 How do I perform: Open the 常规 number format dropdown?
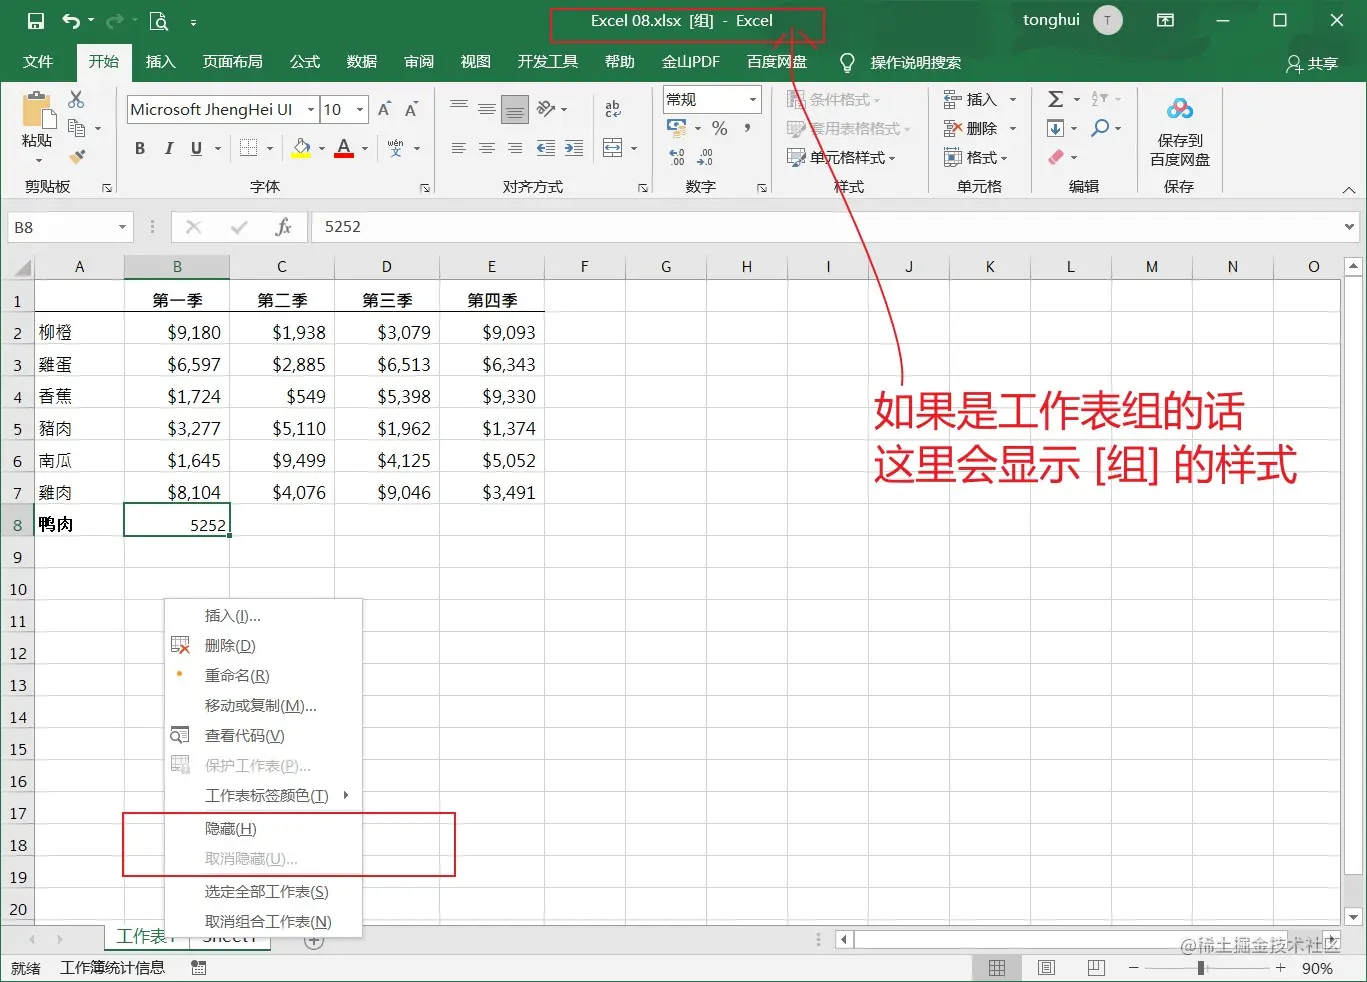(753, 99)
